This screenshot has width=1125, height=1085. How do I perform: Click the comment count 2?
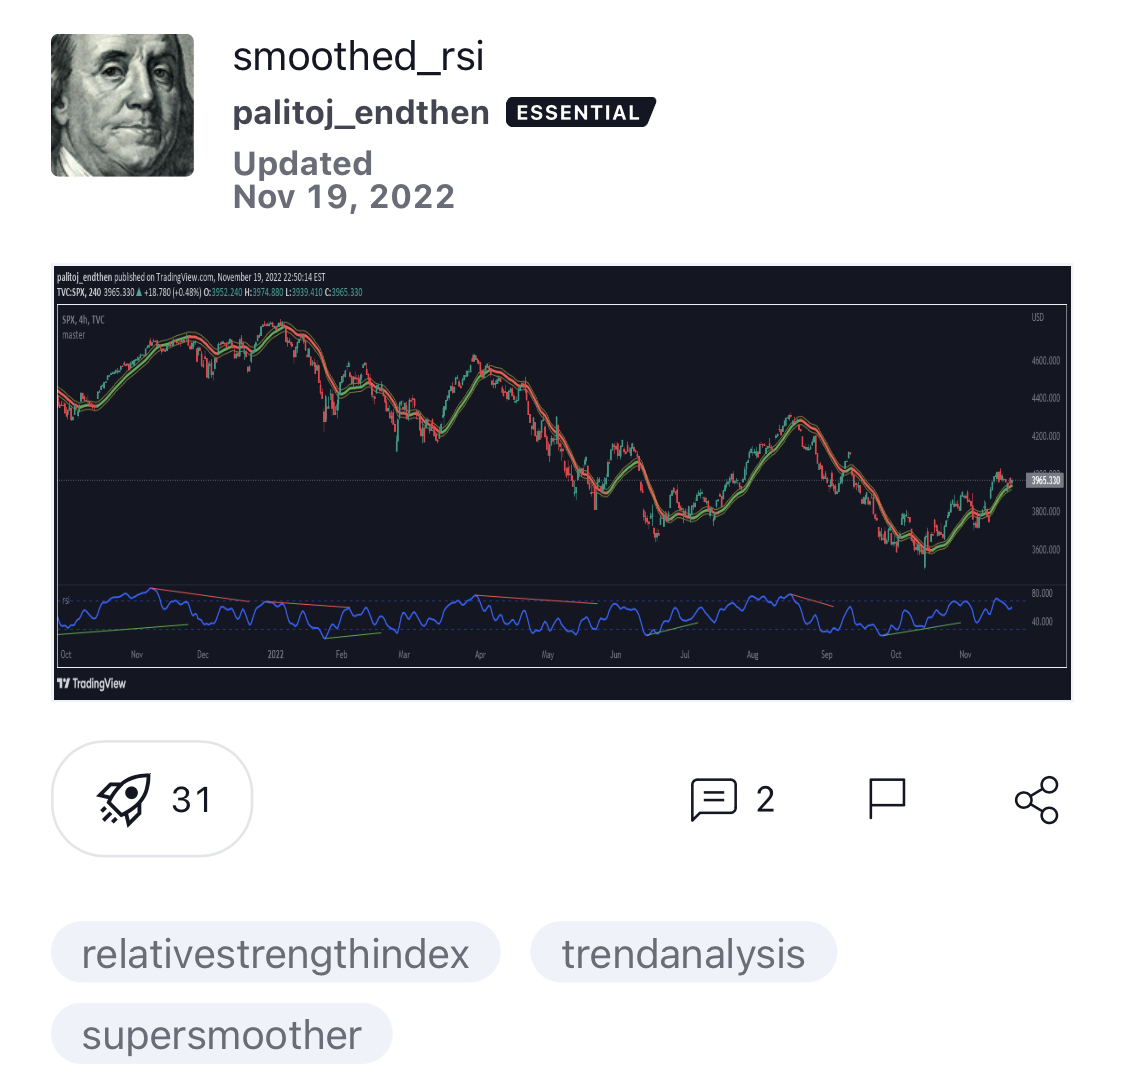pyautogui.click(x=765, y=799)
